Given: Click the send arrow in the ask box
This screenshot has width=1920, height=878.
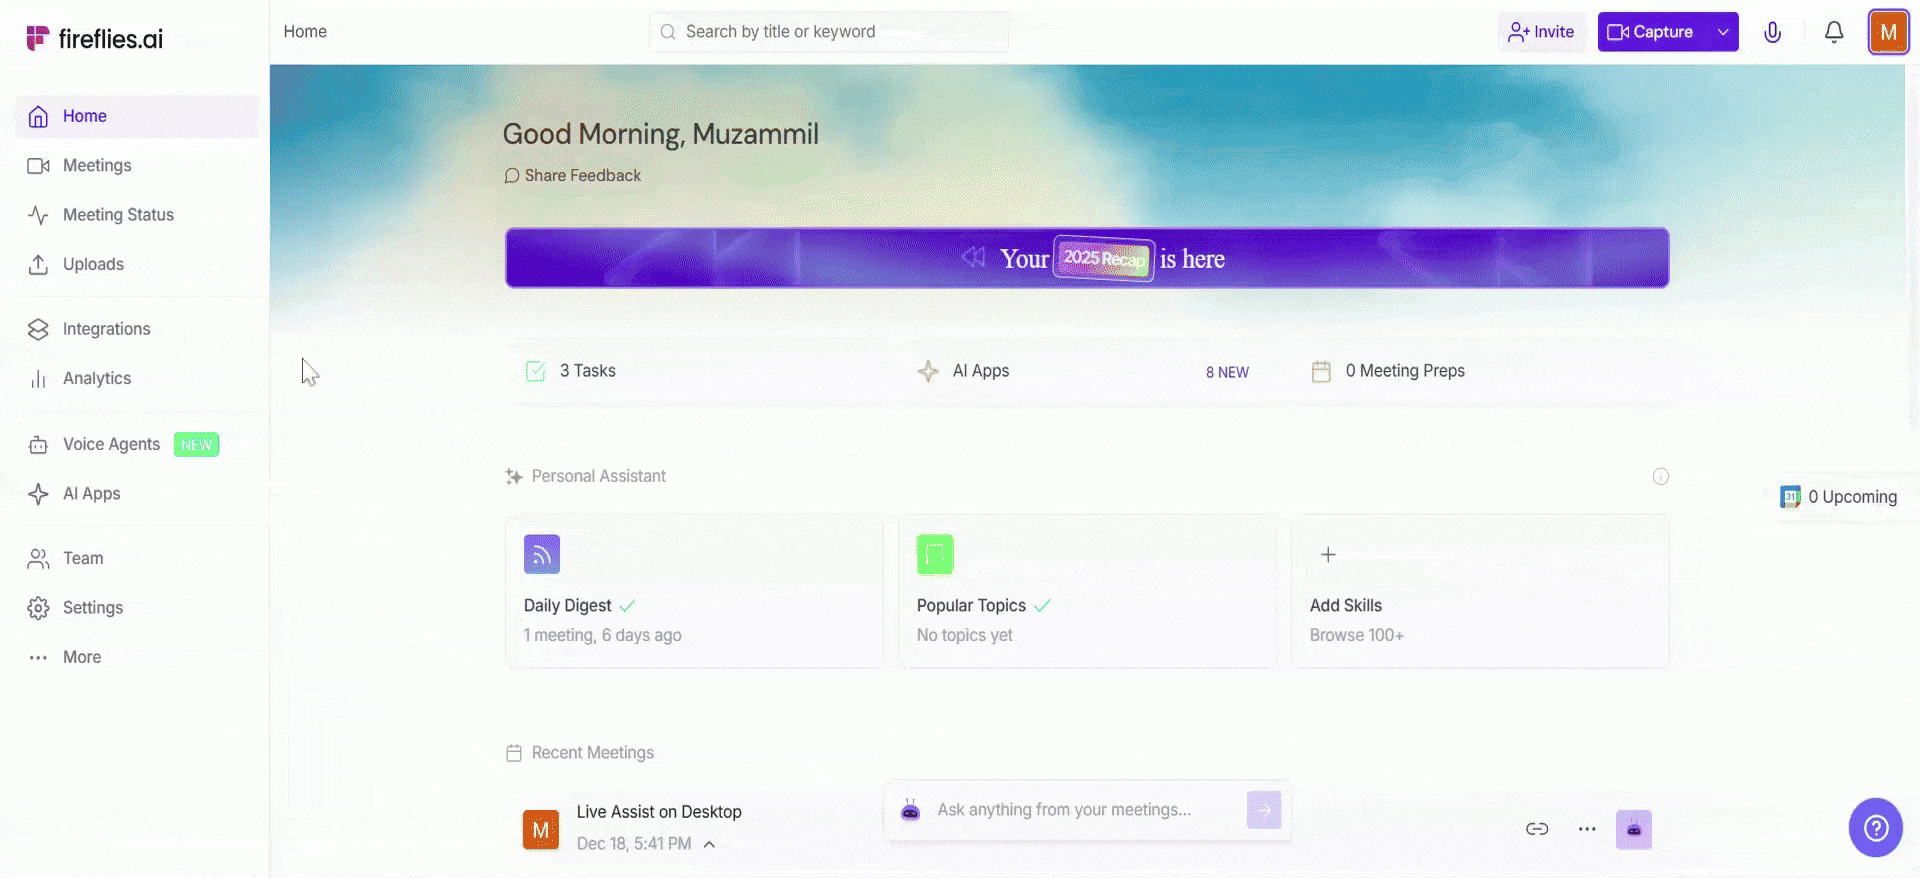Looking at the screenshot, I should pos(1263,810).
